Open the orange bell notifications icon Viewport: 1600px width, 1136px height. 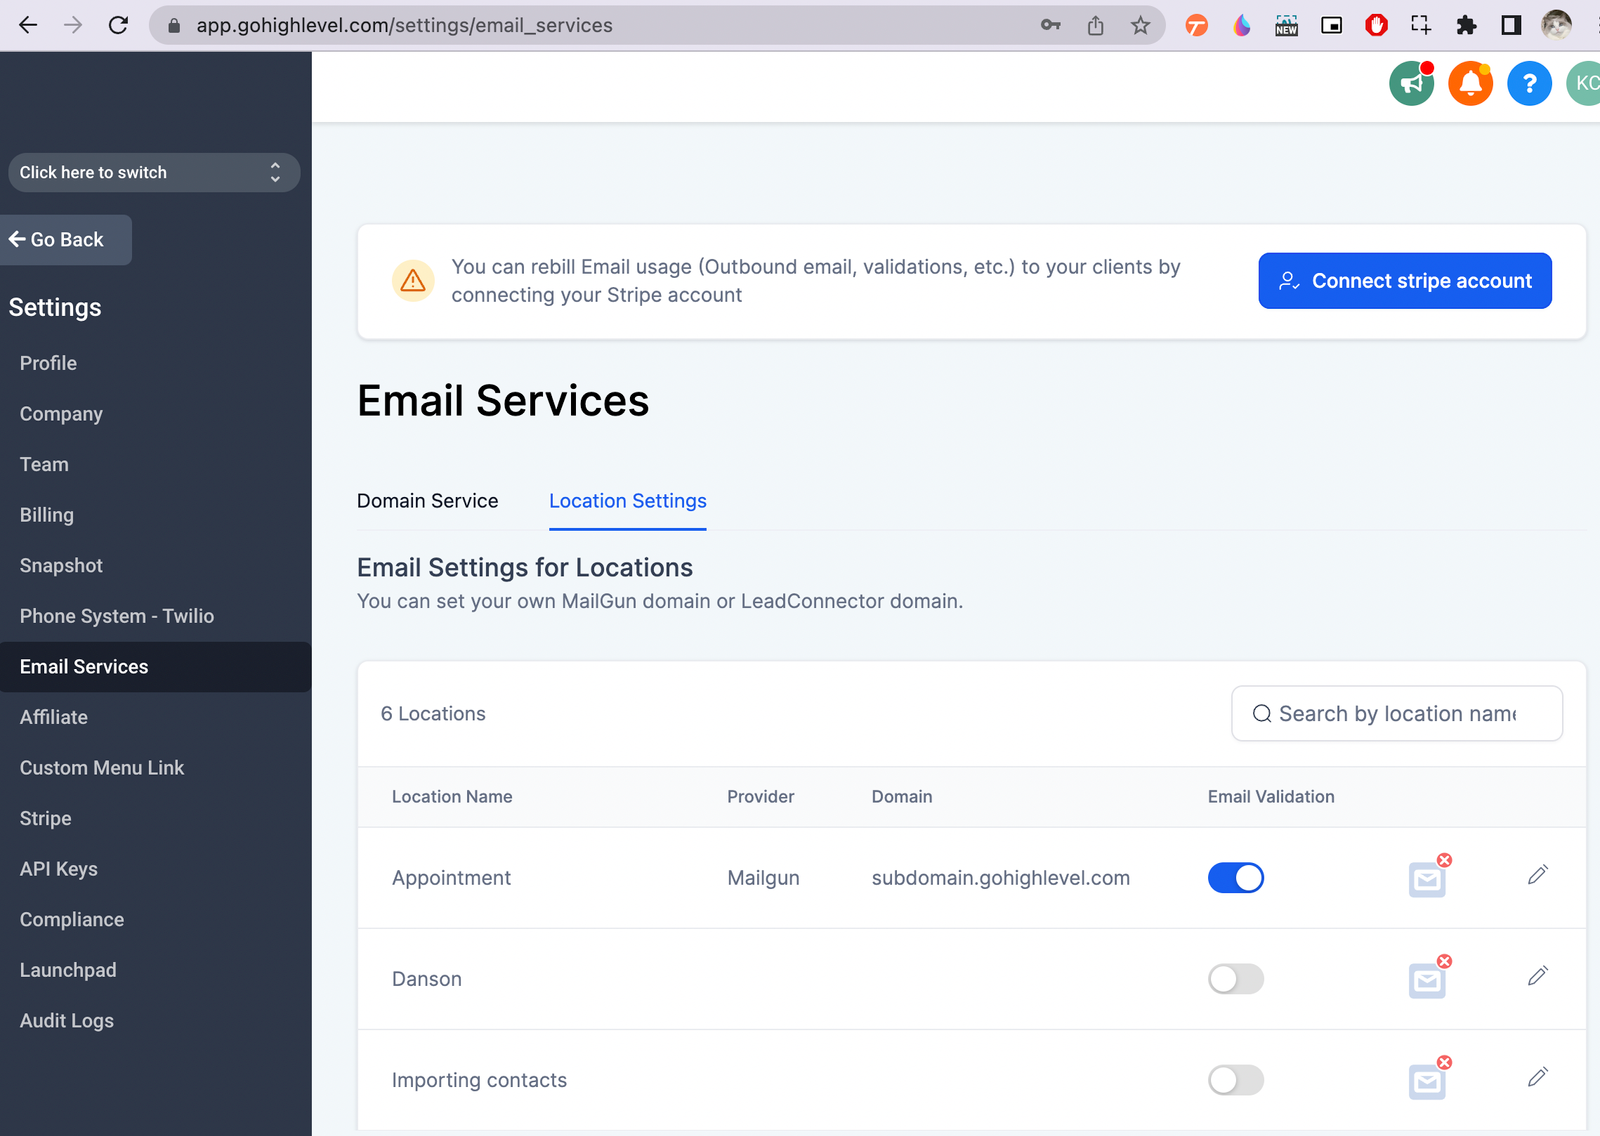click(1470, 84)
